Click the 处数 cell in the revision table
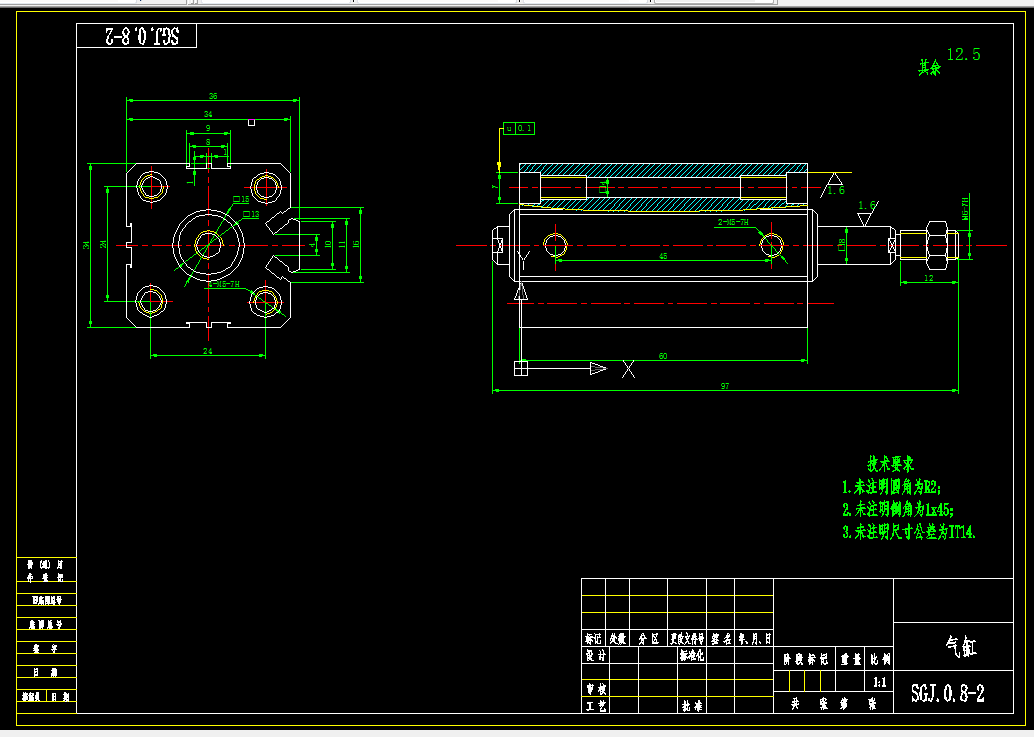Image resolution: width=1034 pixels, height=737 pixels. tap(617, 638)
